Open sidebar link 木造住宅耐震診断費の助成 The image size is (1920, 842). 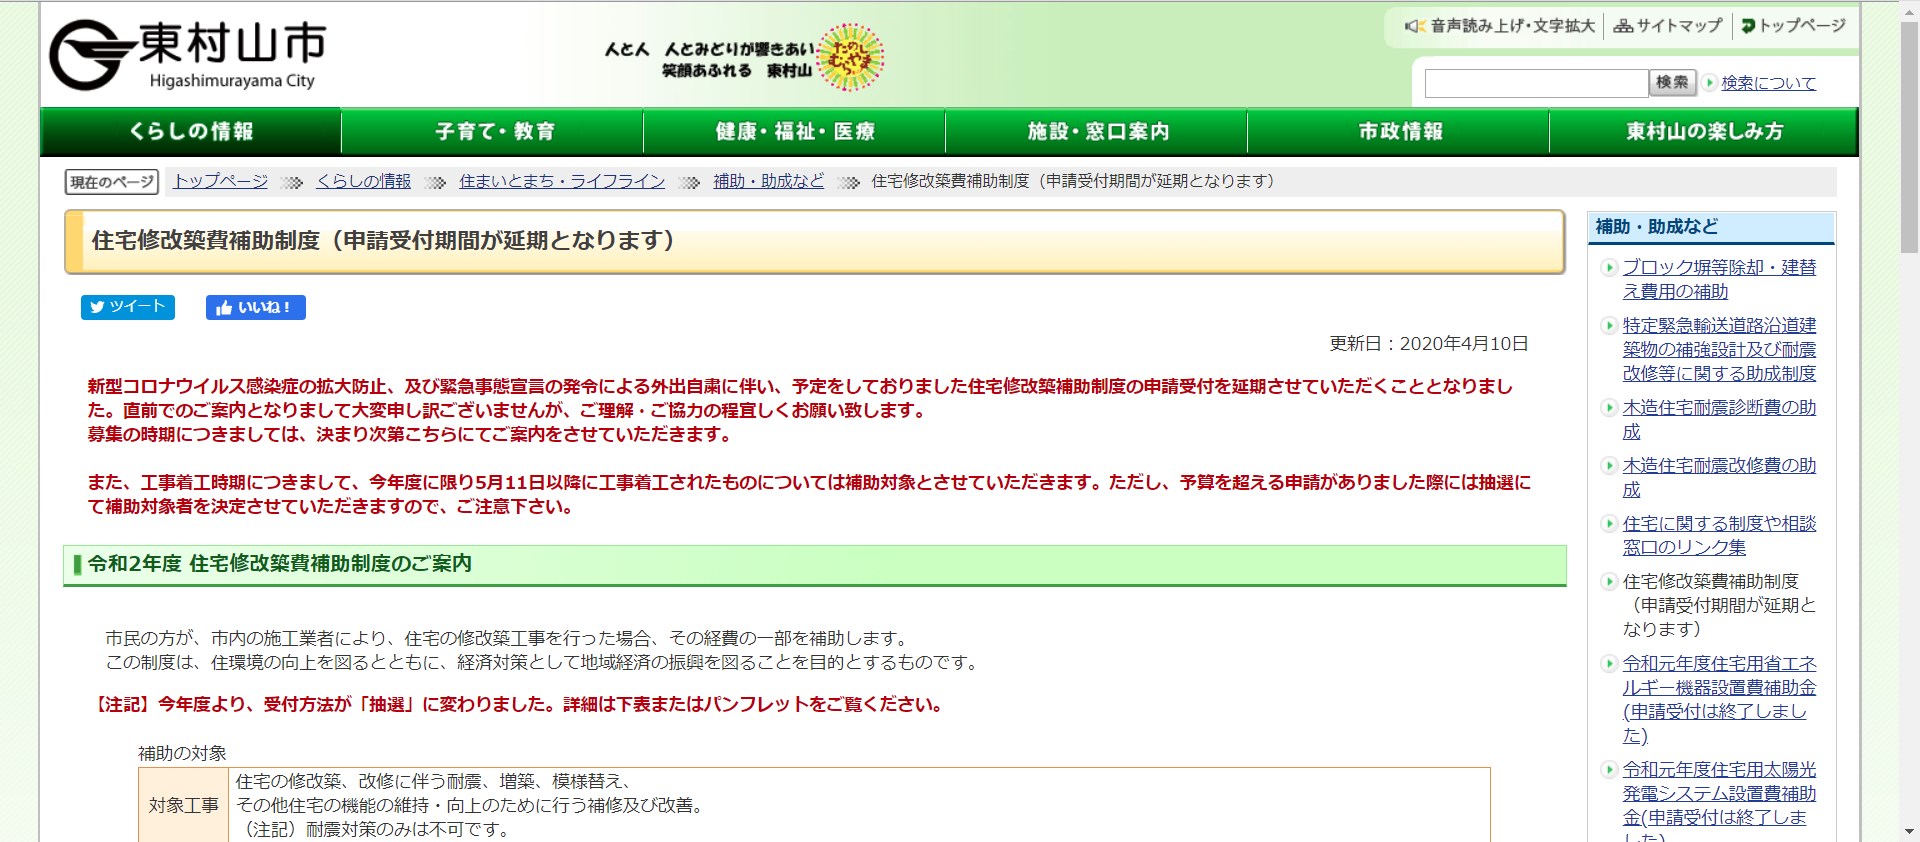[x=1718, y=419]
